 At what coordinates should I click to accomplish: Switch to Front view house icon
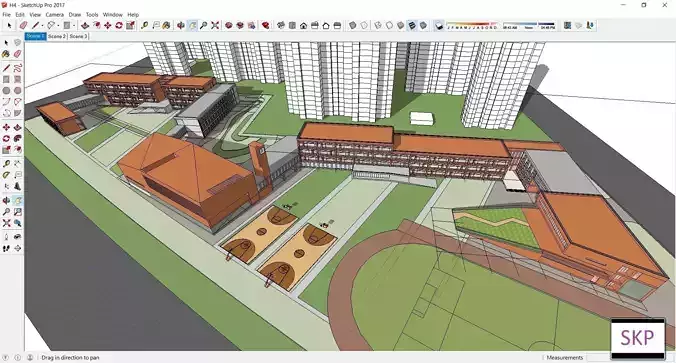click(x=304, y=25)
